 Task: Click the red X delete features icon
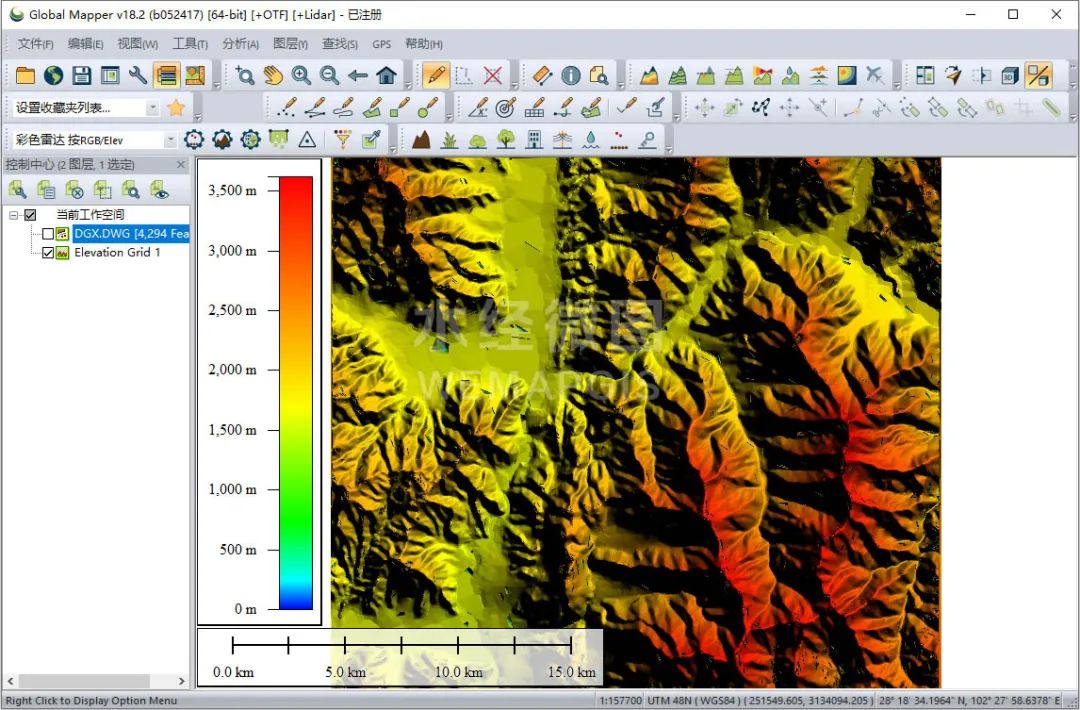pos(492,75)
